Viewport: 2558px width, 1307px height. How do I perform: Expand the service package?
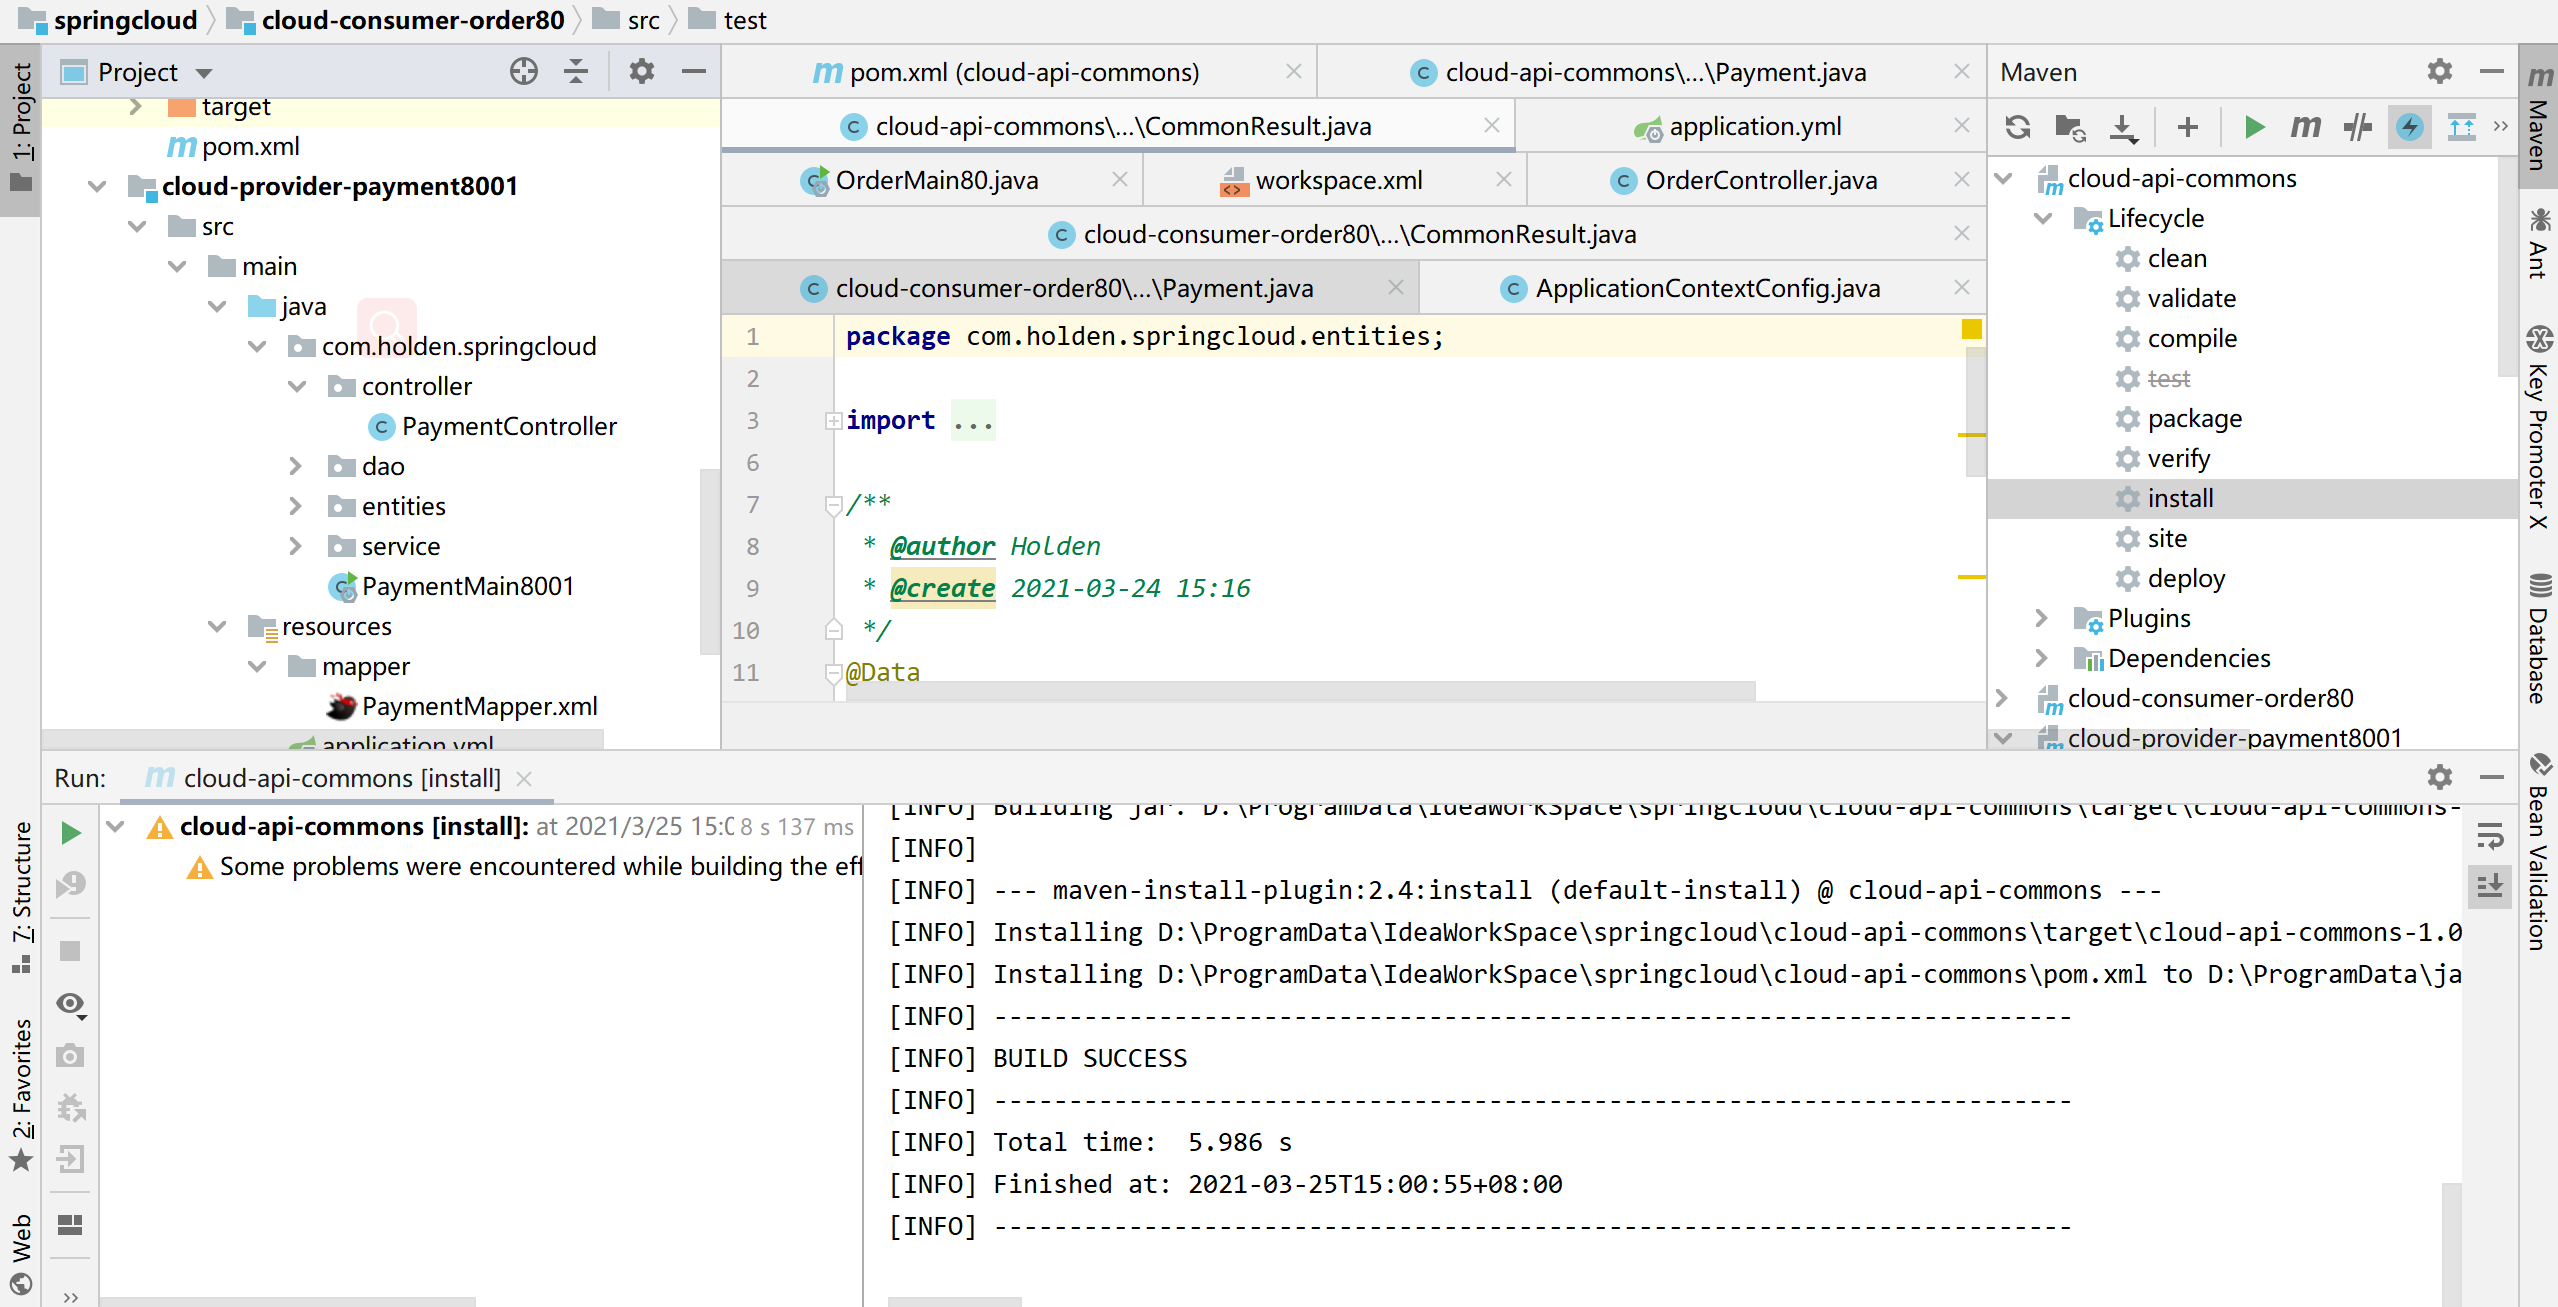[x=295, y=546]
